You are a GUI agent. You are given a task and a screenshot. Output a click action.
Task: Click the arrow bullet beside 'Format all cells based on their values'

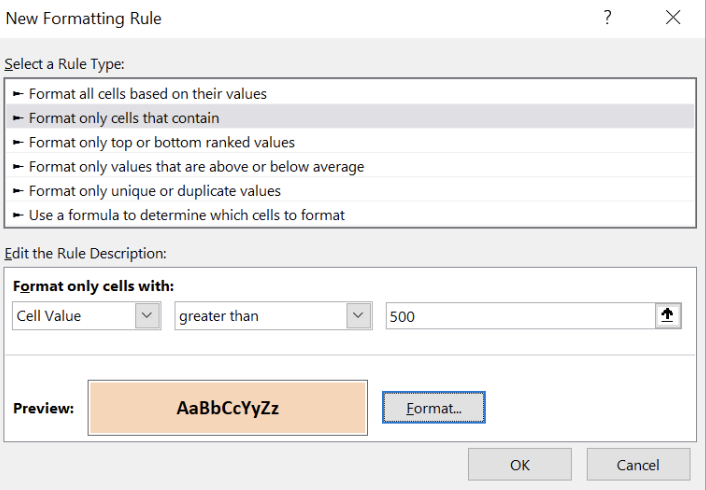18,94
